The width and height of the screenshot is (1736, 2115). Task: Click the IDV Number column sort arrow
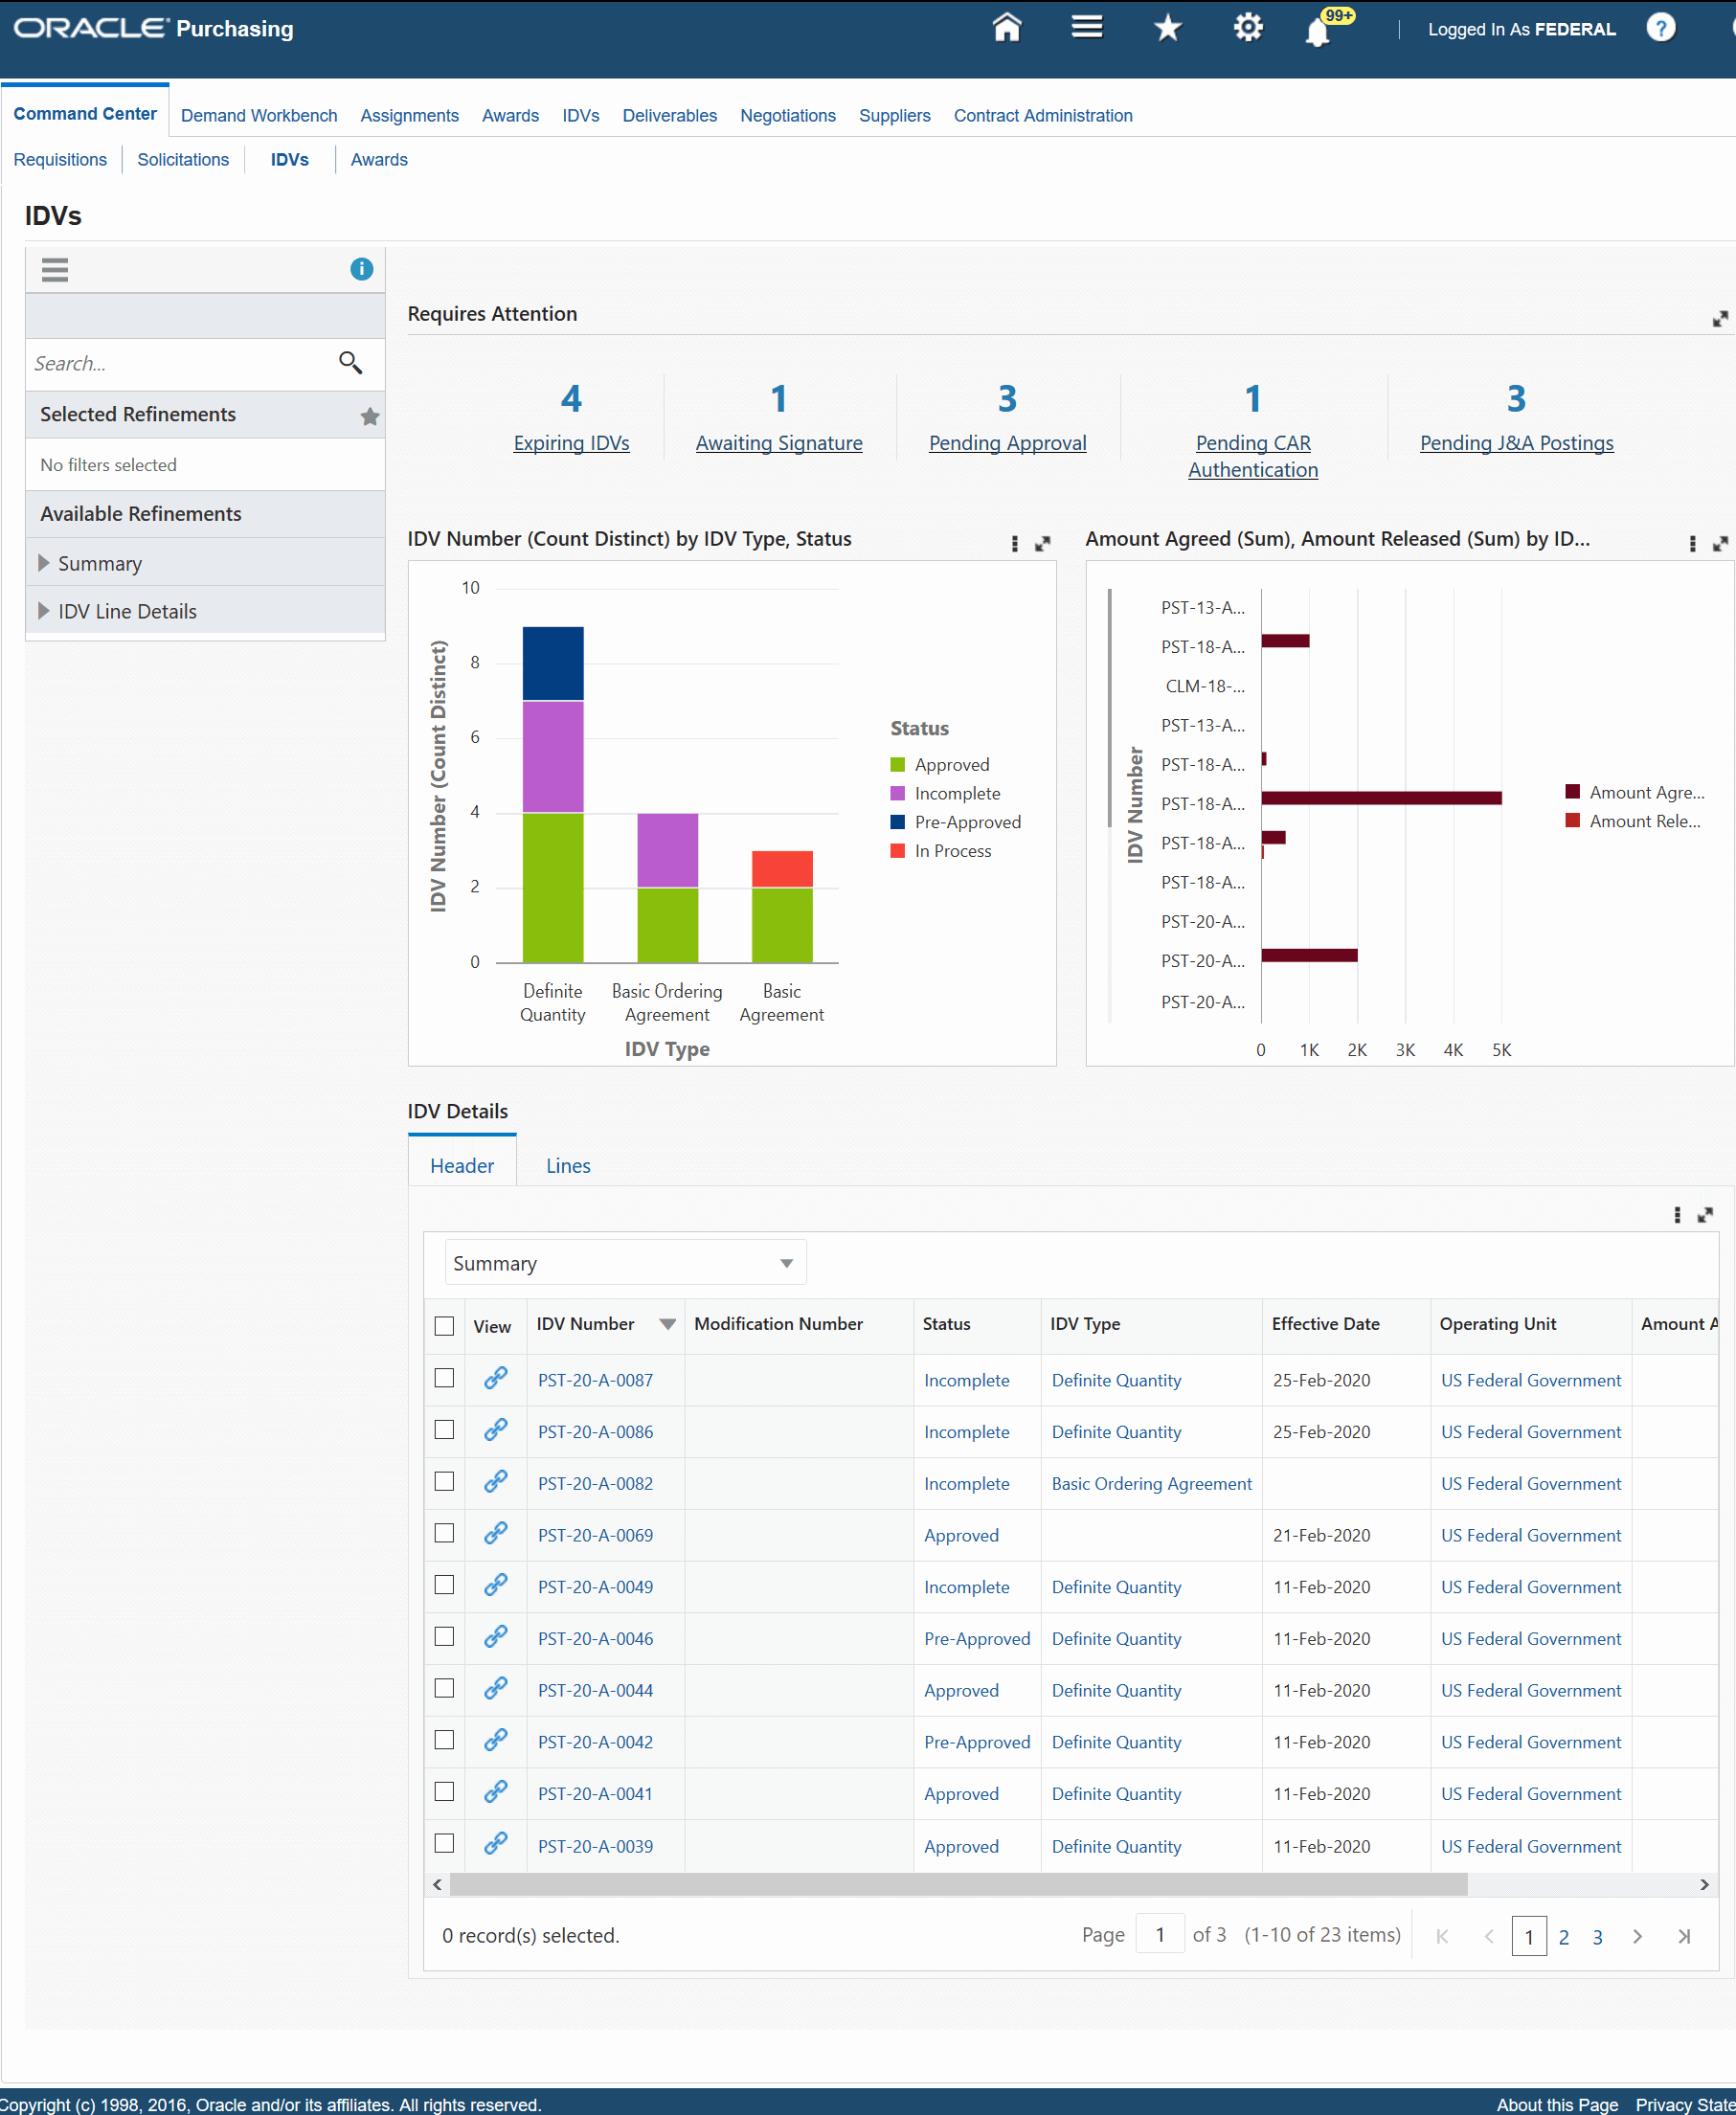coord(667,1324)
